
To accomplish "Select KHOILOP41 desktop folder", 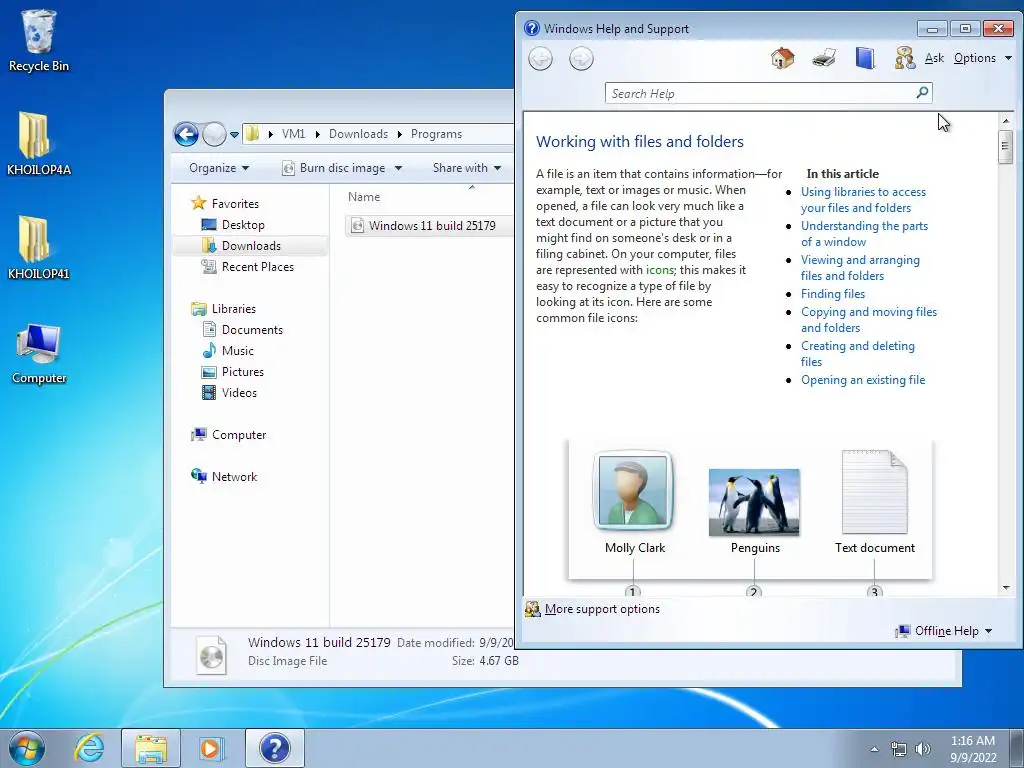I will point(39,248).
